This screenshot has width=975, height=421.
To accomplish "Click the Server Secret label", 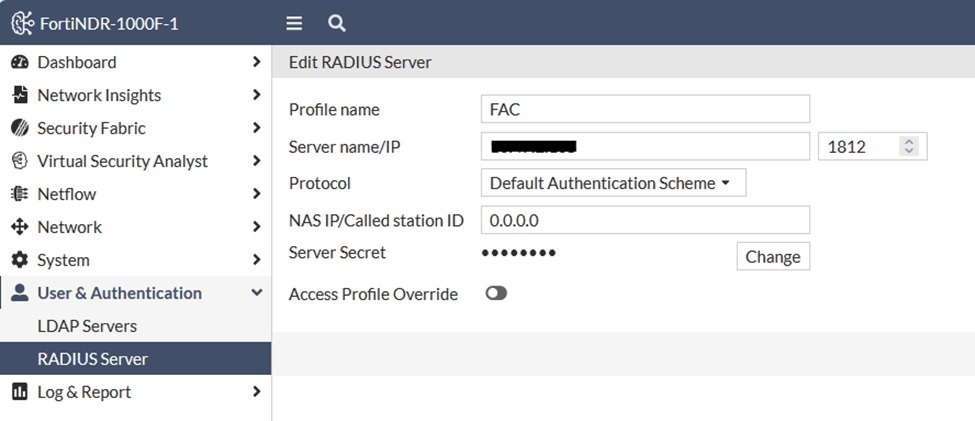I will pos(337,252).
